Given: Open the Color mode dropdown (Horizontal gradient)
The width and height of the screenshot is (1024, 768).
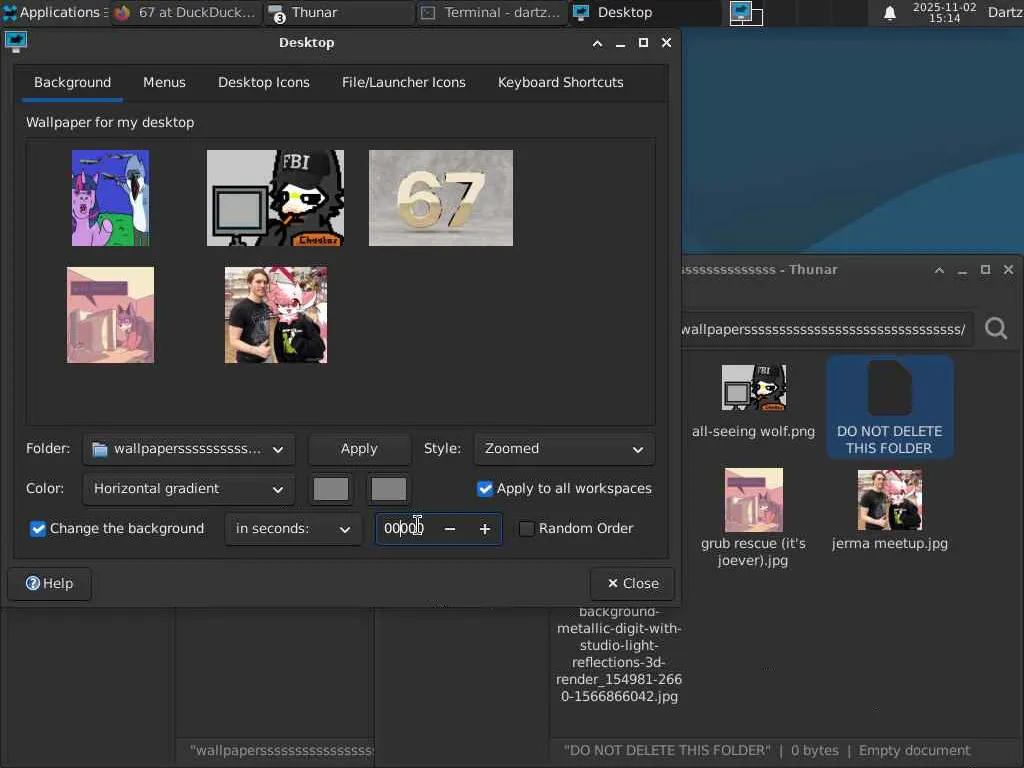Looking at the screenshot, I should click(x=188, y=489).
